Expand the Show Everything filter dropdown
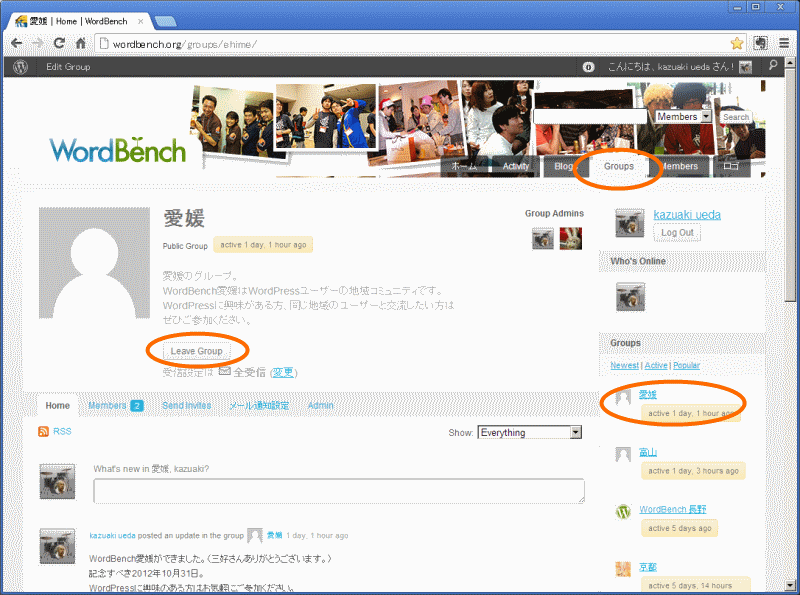Image resolution: width=800 pixels, height=595 pixels. (x=530, y=433)
